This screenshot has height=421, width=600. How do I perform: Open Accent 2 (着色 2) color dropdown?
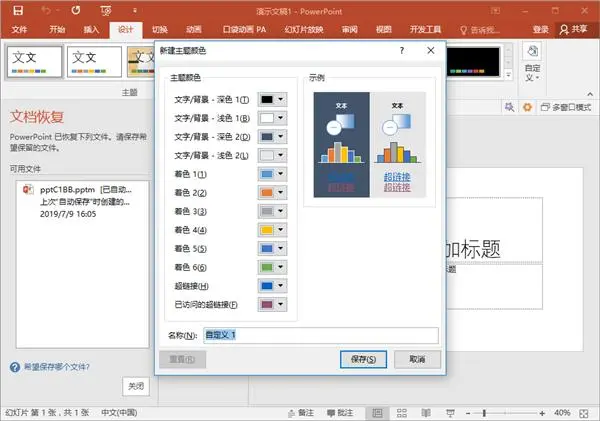pyautogui.click(x=272, y=193)
